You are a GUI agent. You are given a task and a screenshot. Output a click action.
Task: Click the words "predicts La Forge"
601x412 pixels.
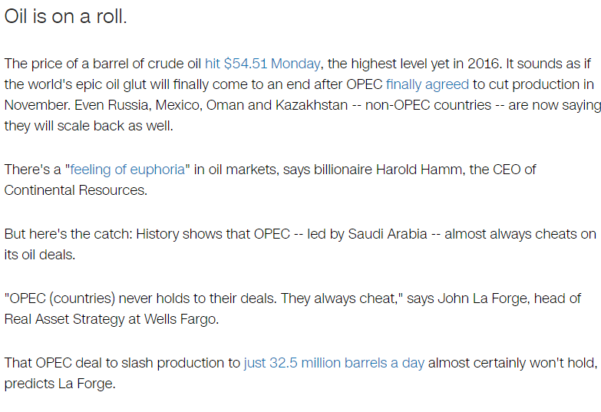(x=64, y=383)
